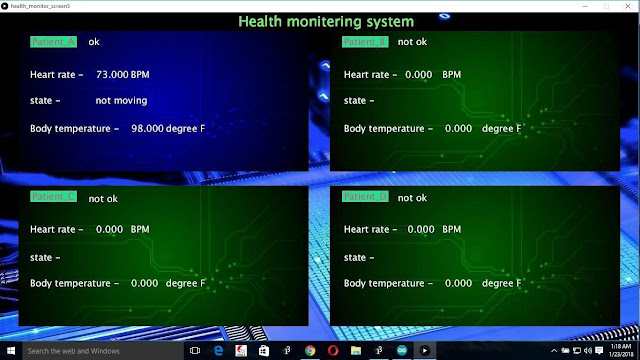The image size is (640, 360).
Task: Click Patient D's body temperature 0.000 value
Action: pyautogui.click(x=458, y=283)
